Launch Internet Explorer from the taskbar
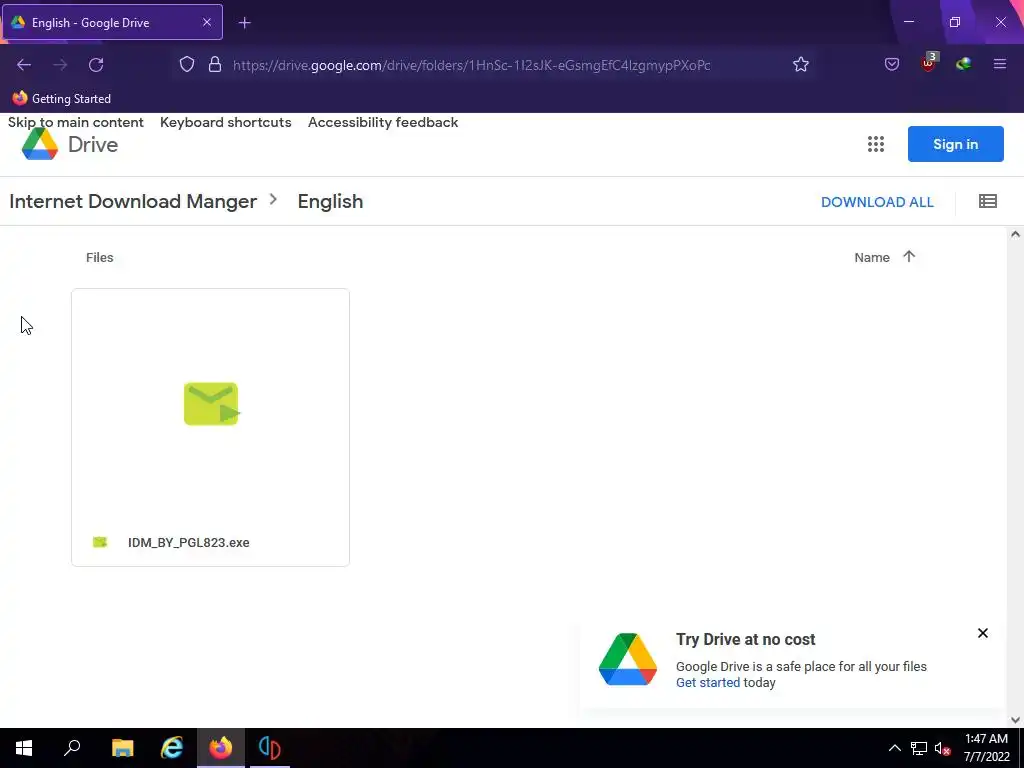1024x768 pixels. pos(172,748)
